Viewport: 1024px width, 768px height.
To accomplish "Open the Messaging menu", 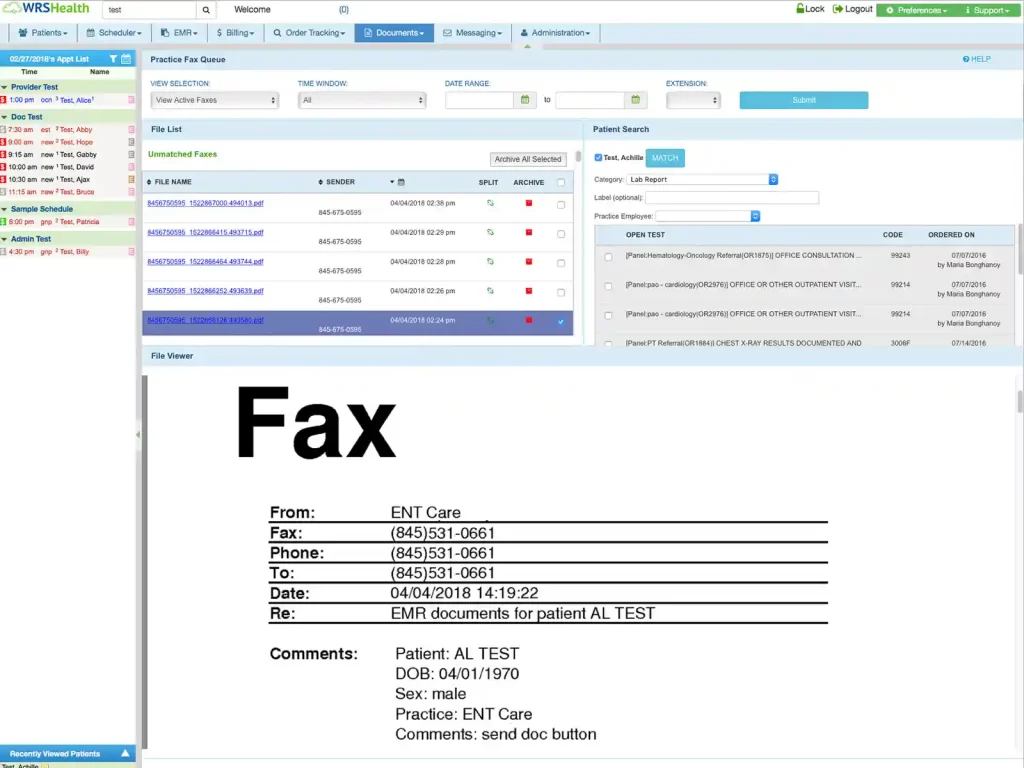I will click(471, 32).
